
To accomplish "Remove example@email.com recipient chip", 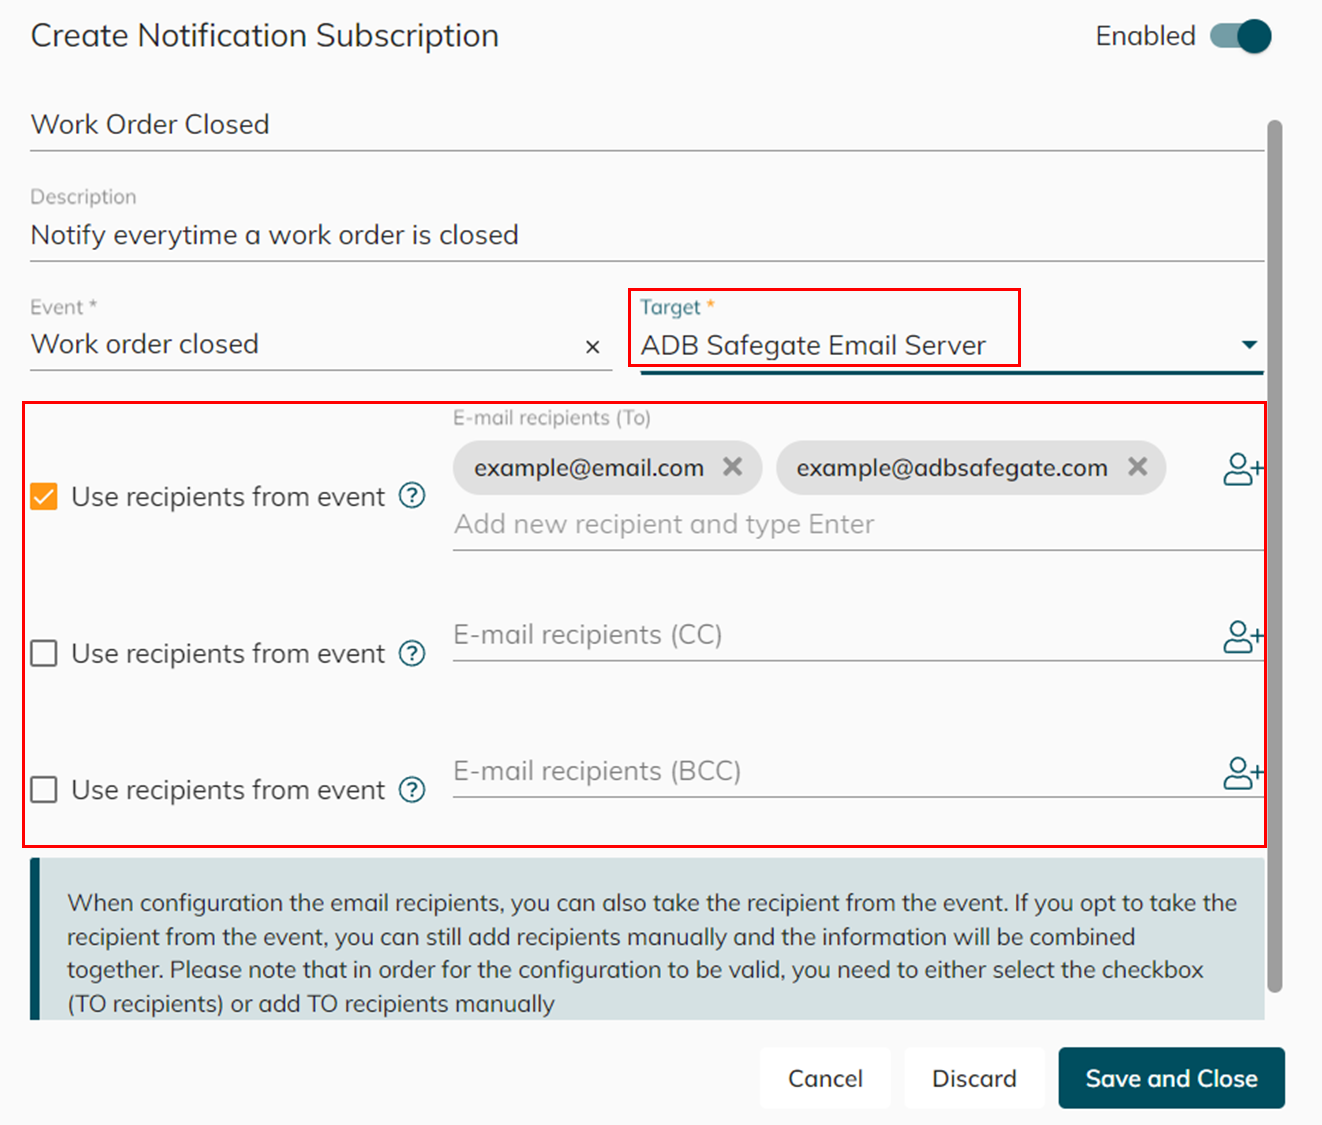I will coord(733,467).
